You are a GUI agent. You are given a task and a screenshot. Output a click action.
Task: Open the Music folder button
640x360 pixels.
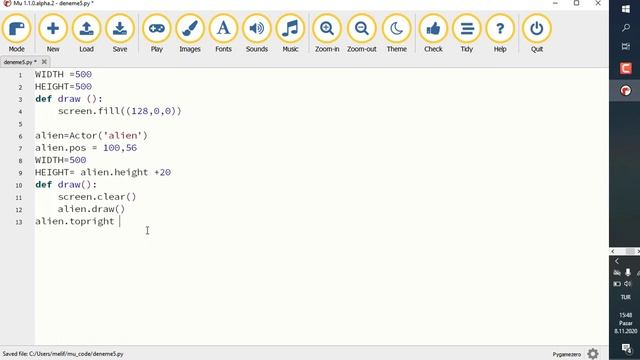[x=290, y=33]
